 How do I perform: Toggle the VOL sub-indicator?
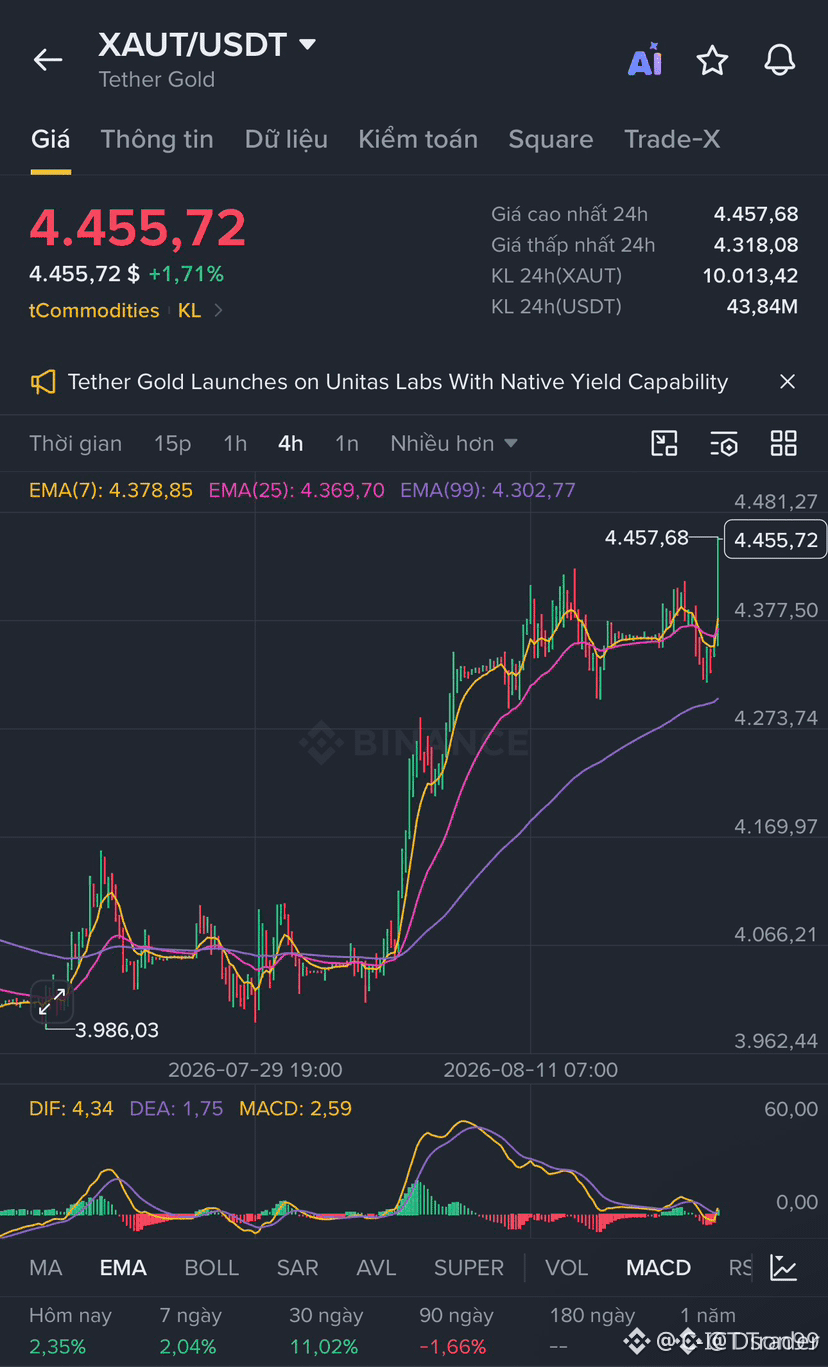567,1268
